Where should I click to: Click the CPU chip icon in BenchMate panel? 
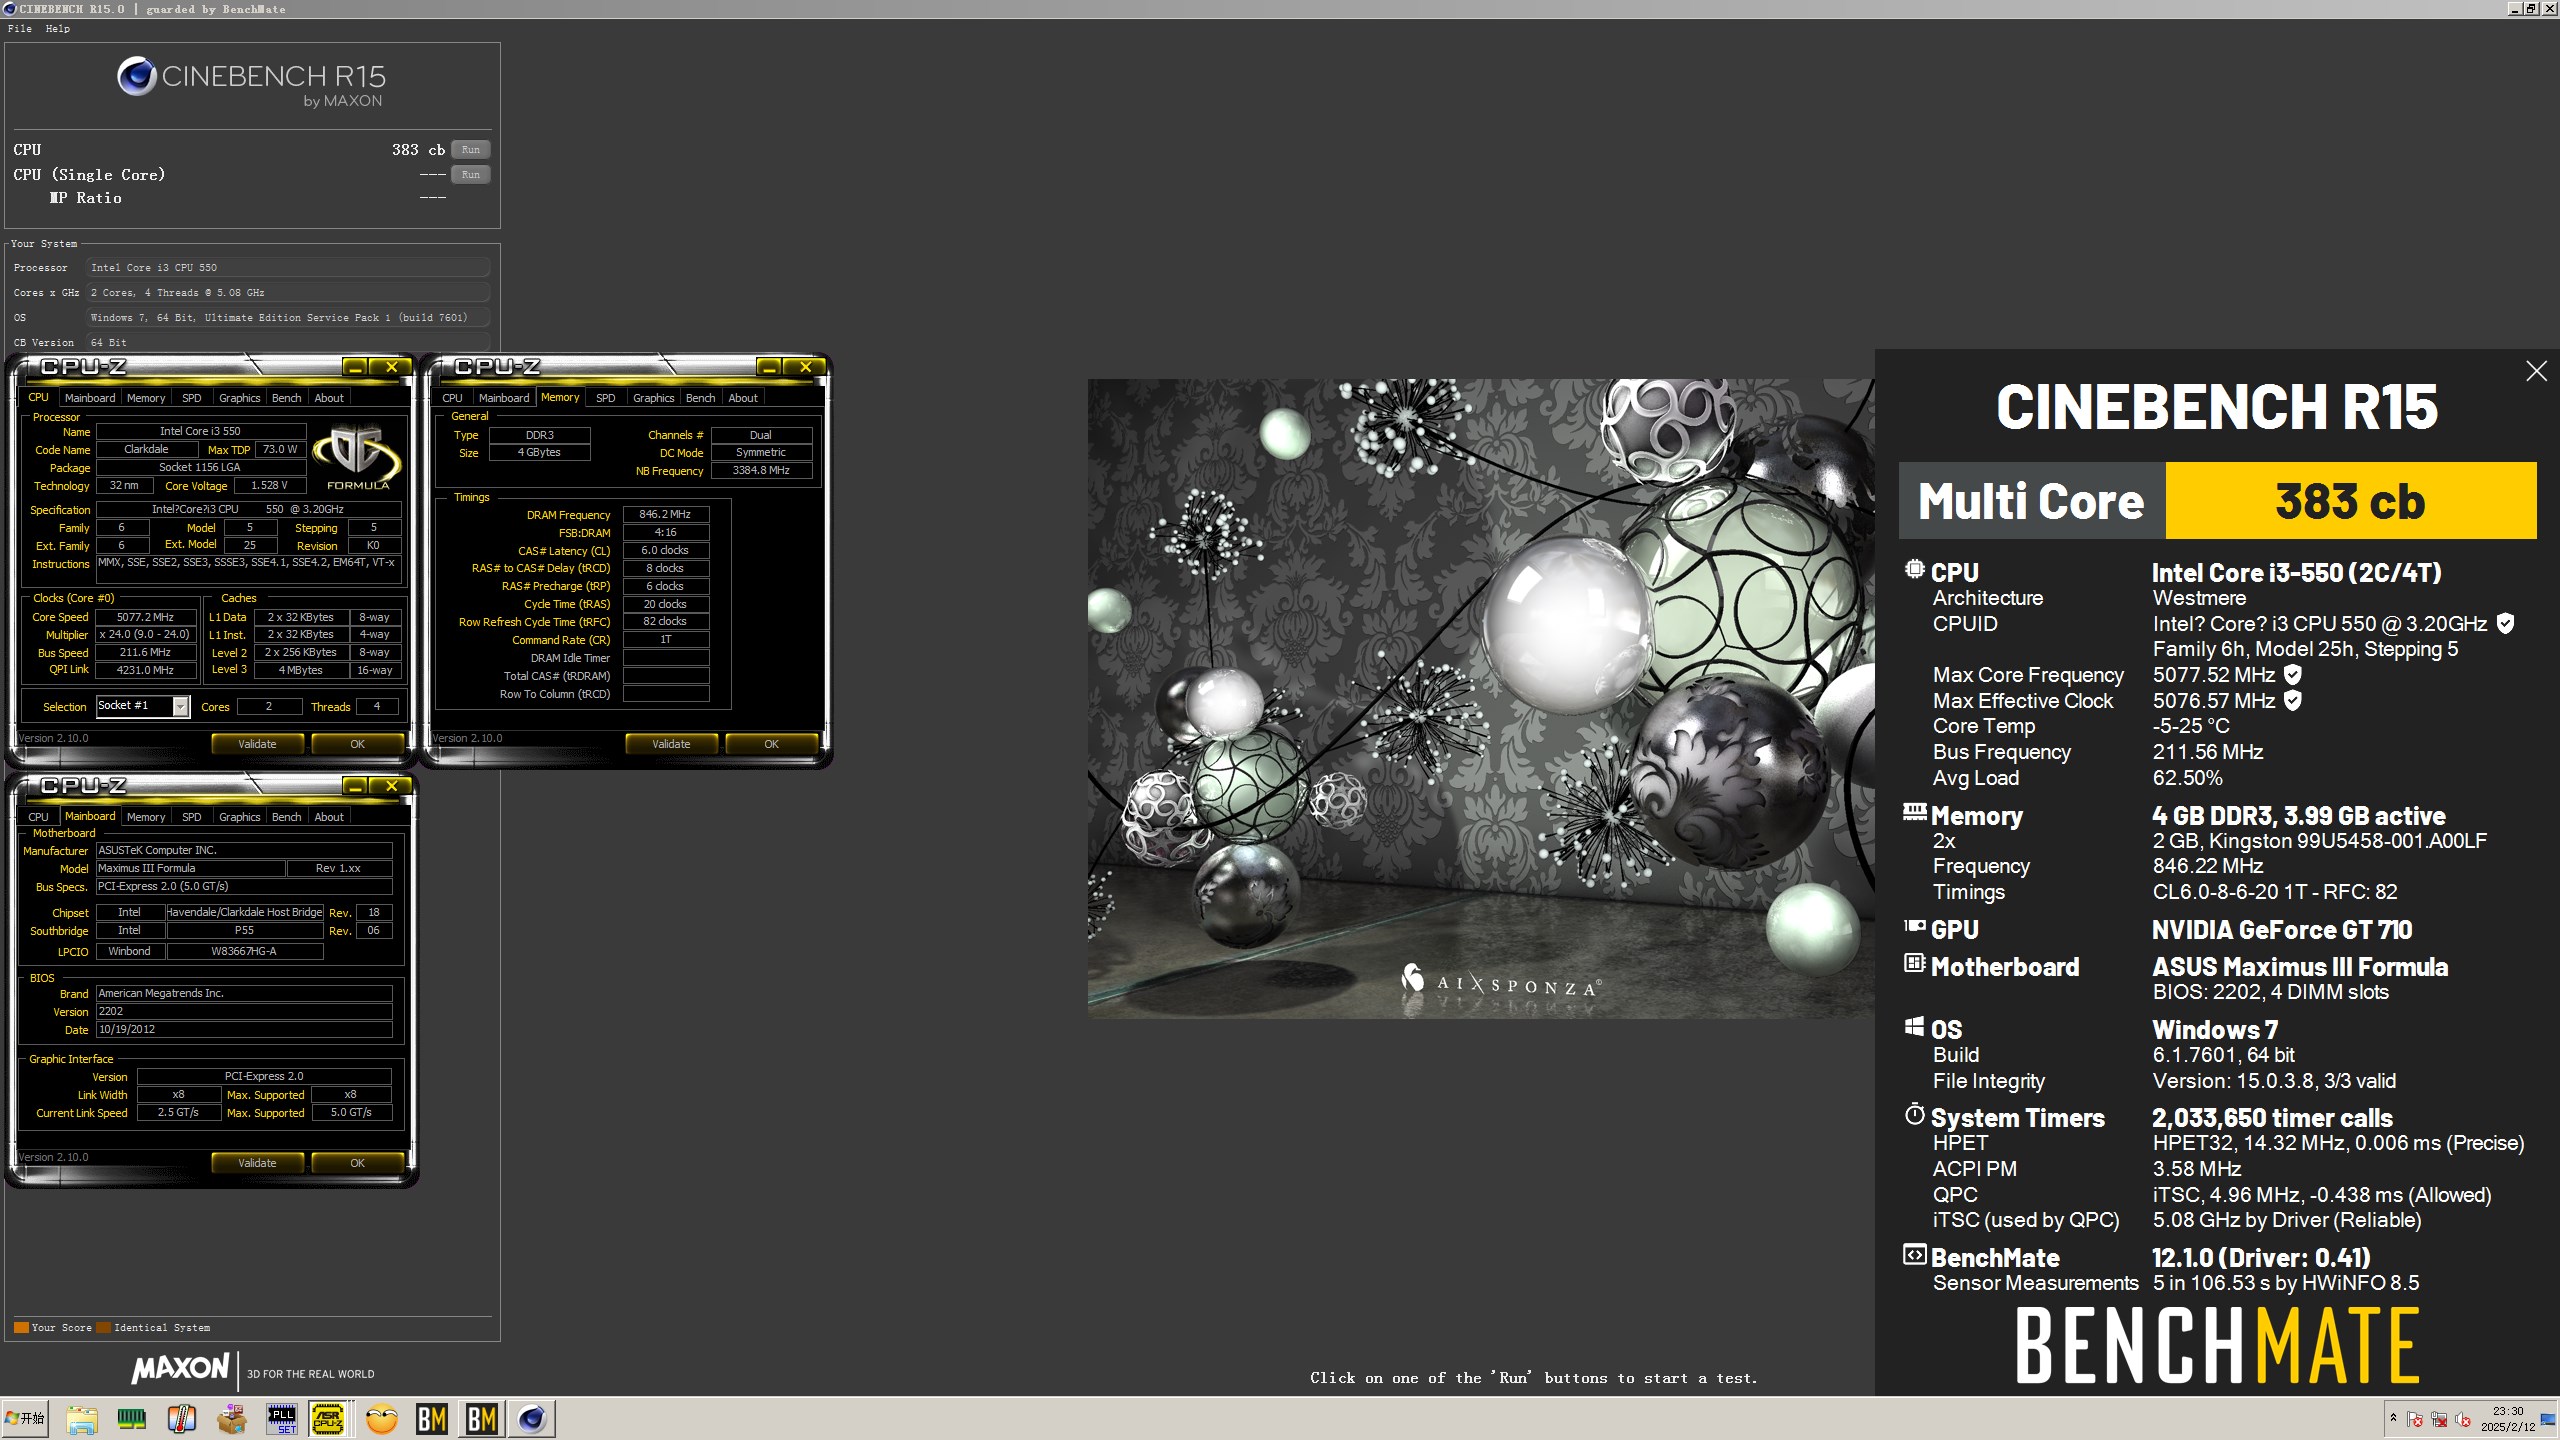(1914, 570)
